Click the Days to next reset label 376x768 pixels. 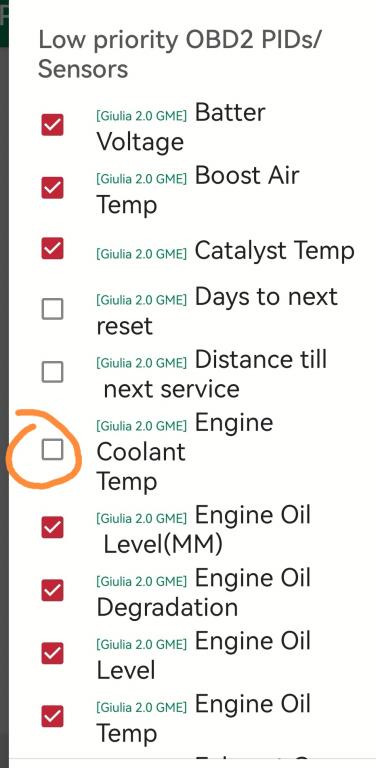[x=217, y=312]
